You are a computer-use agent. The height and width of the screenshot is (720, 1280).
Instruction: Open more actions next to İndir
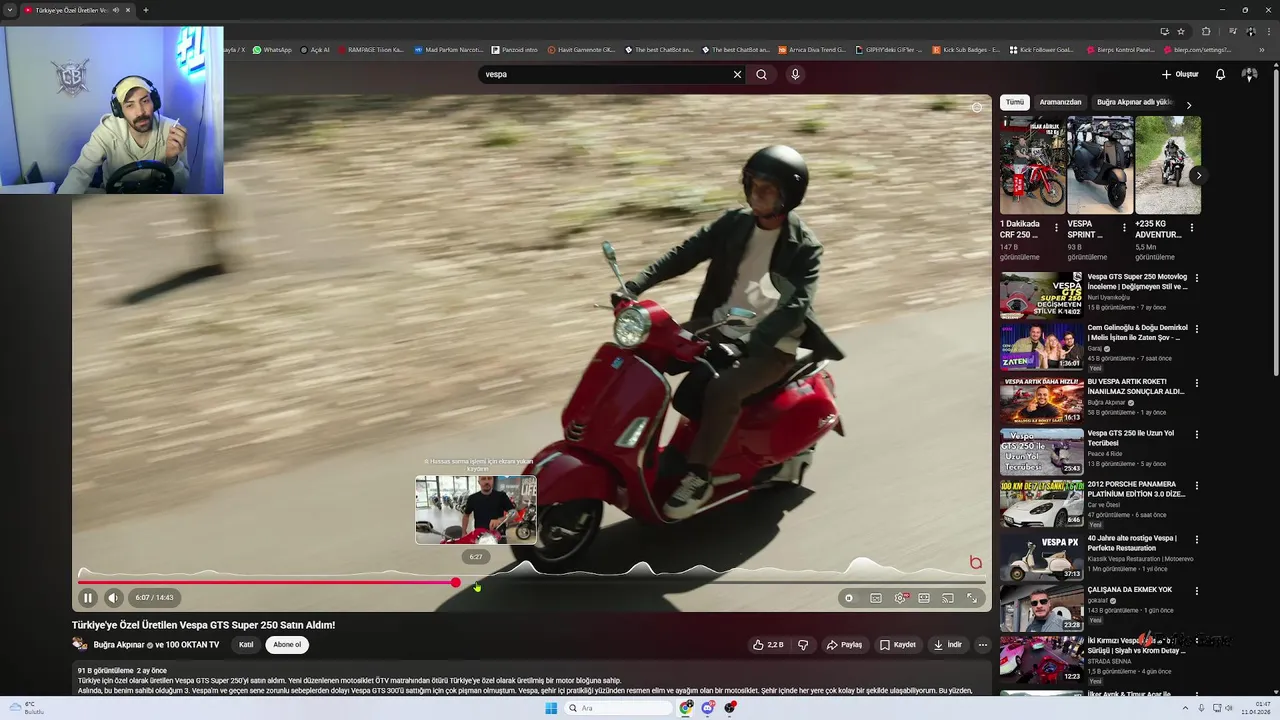click(x=983, y=645)
